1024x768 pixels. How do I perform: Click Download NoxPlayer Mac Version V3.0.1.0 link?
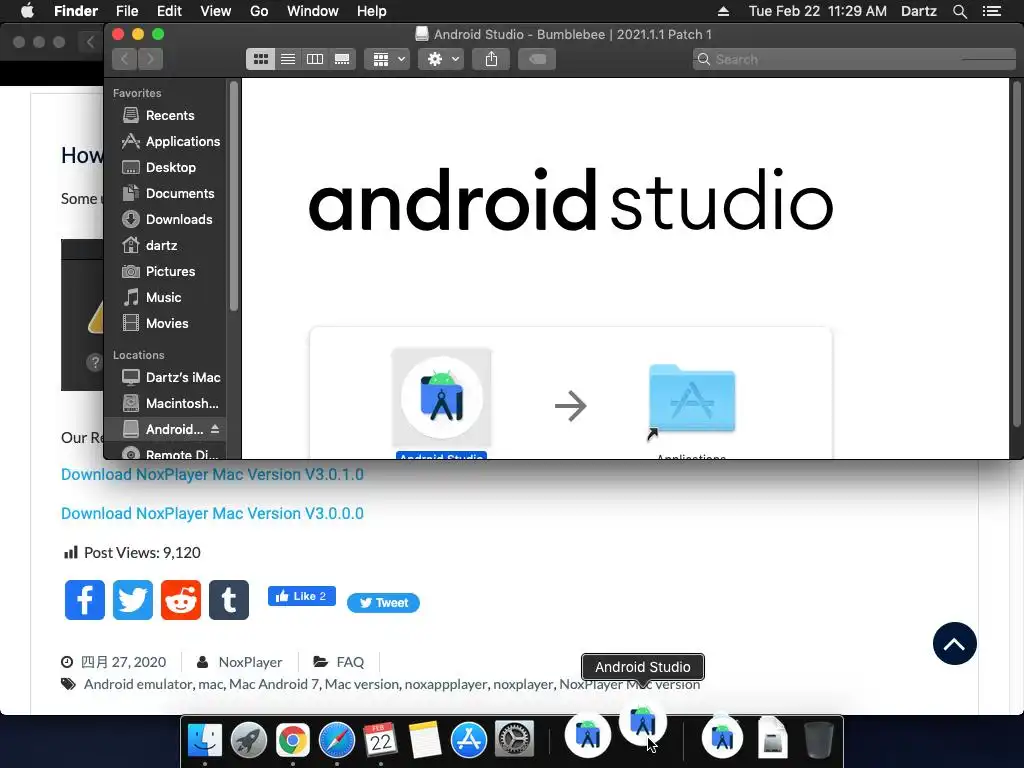212,474
